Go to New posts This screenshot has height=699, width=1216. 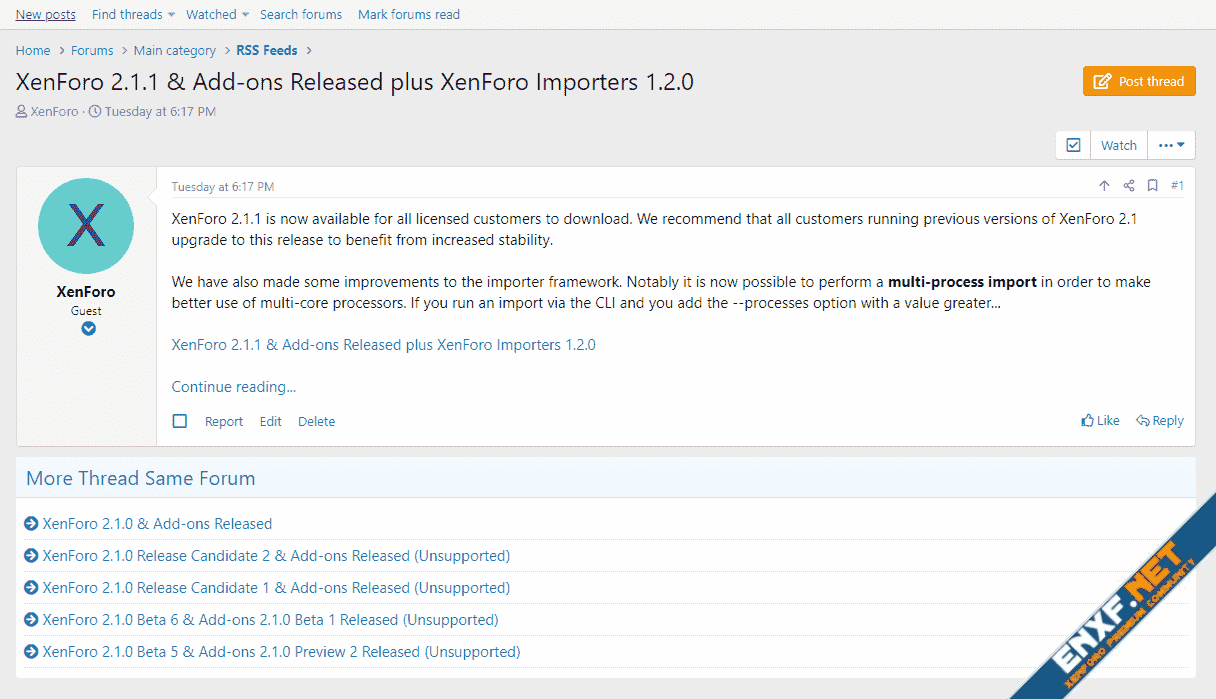tap(46, 14)
